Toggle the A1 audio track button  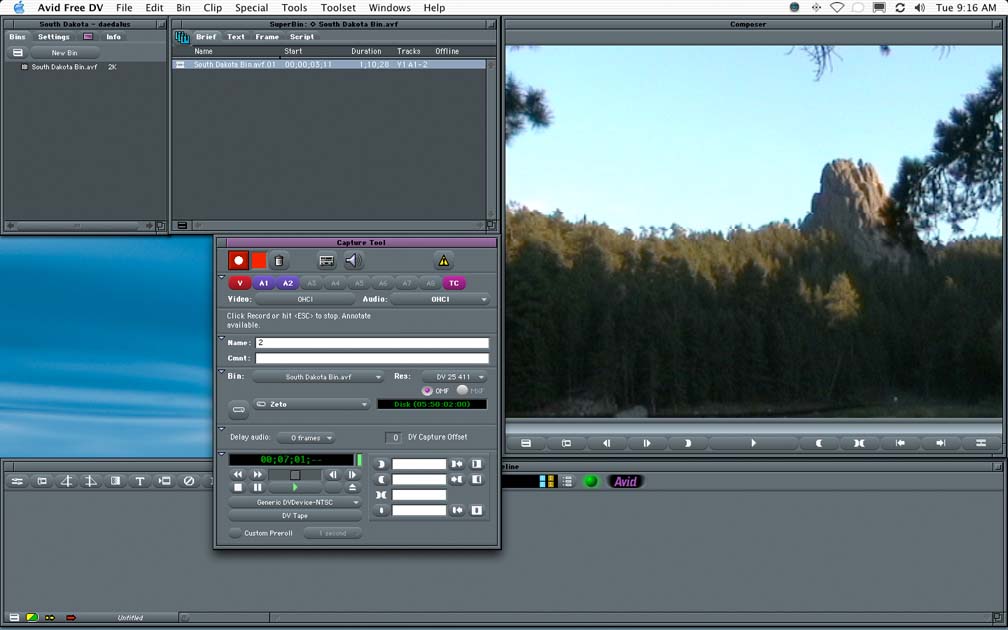coord(264,283)
